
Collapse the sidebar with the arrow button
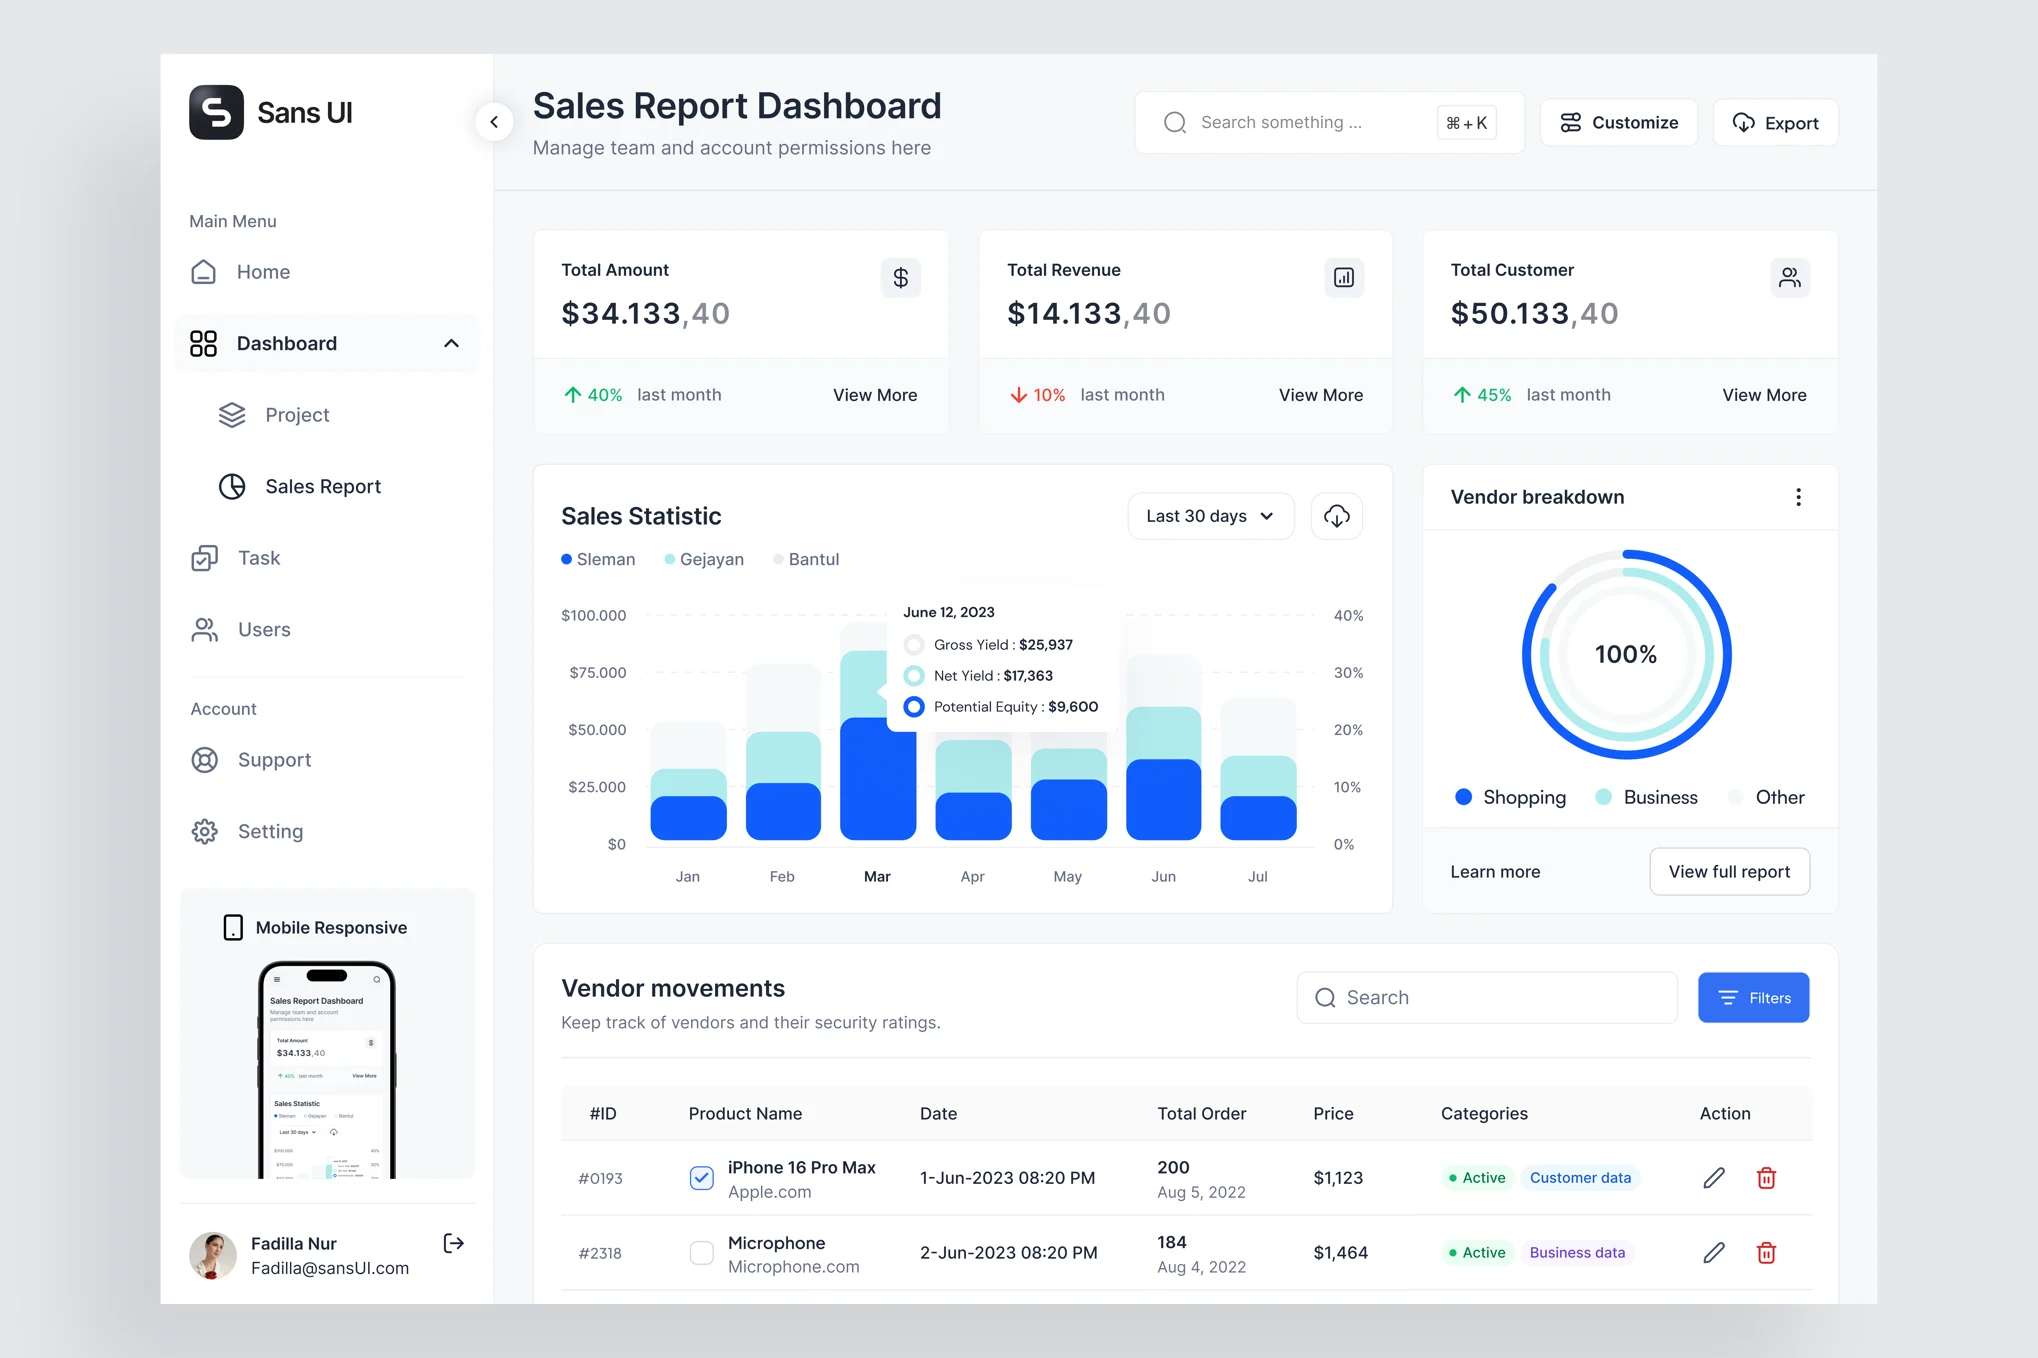point(494,122)
